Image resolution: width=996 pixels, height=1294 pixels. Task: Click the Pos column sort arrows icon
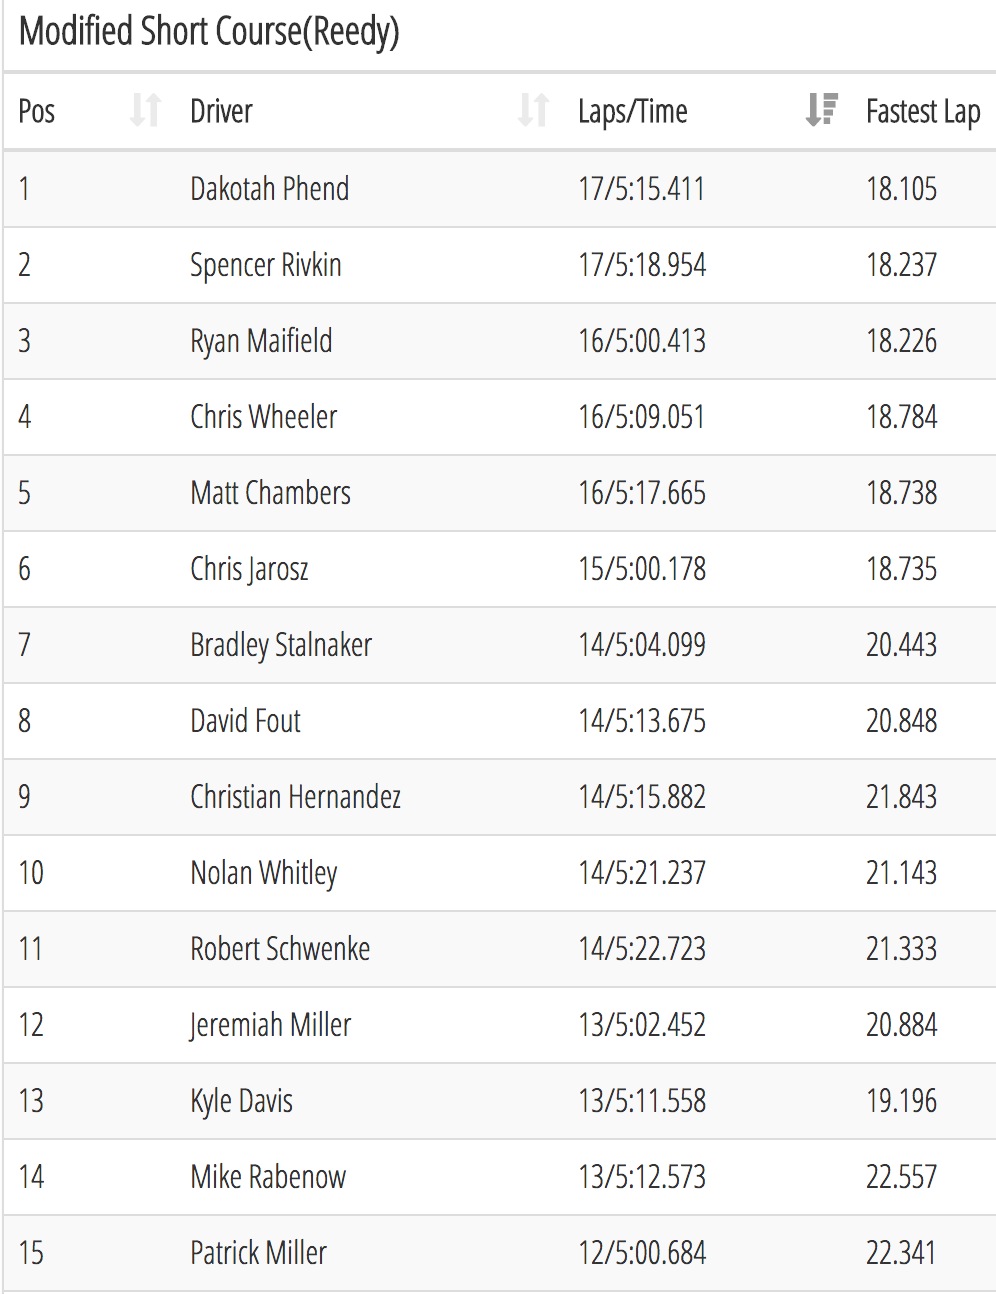146,110
